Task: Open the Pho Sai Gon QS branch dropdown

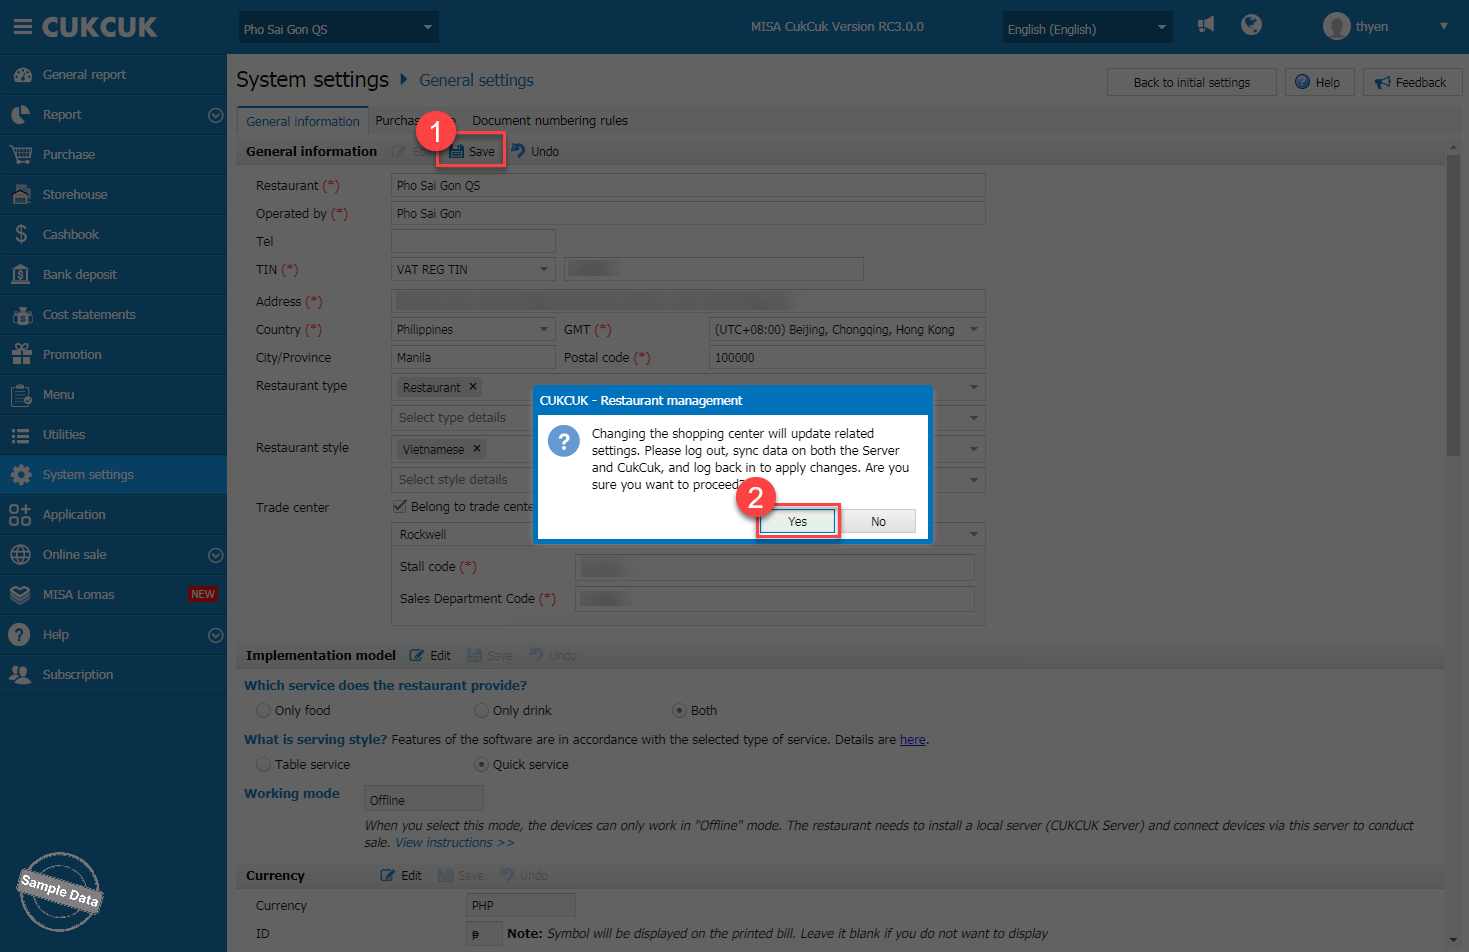Action: [x=338, y=28]
